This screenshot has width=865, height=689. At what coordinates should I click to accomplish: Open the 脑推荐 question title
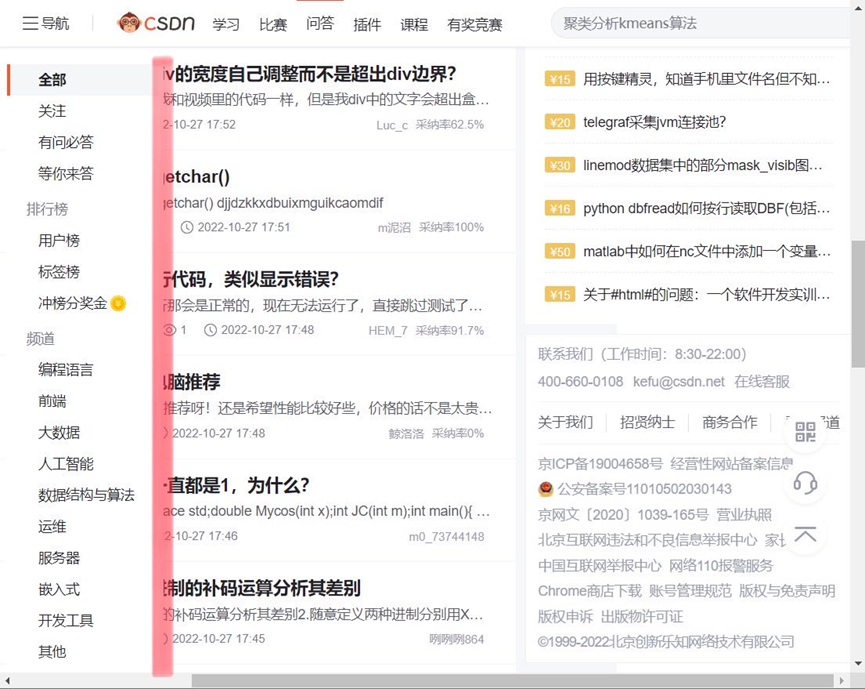192,382
